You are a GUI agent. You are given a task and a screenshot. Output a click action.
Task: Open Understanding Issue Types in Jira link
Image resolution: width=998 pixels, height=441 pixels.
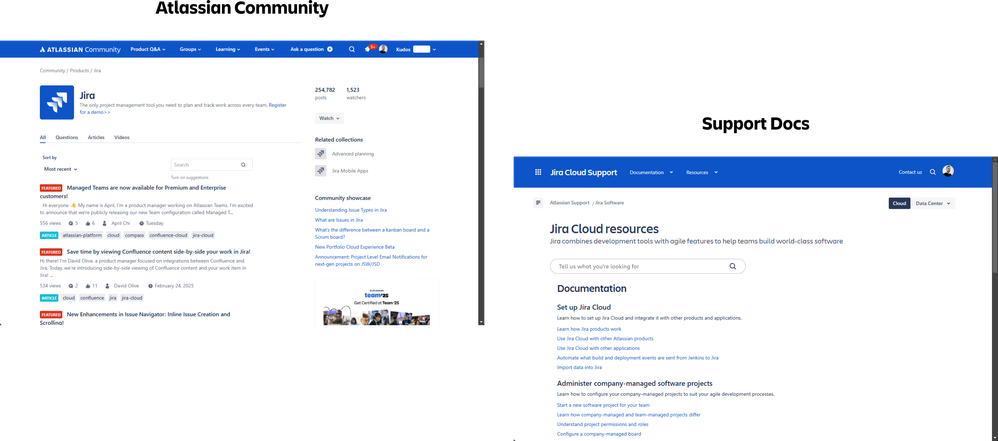tap(351, 209)
